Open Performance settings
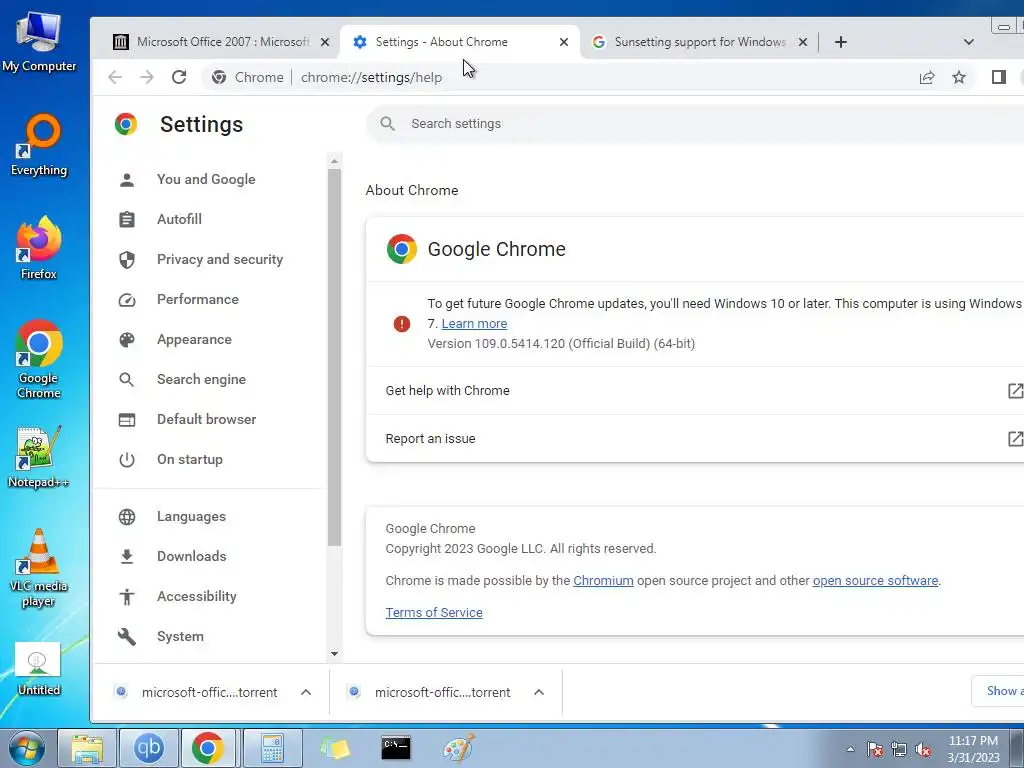Screen dimensions: 1024x768 [197, 299]
